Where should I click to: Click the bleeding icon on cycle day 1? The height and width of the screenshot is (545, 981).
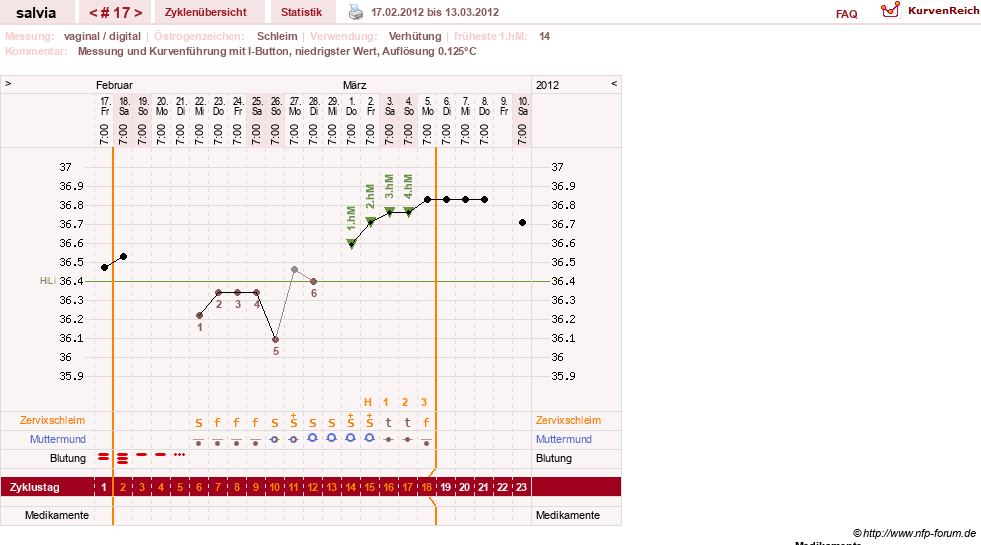click(104, 457)
